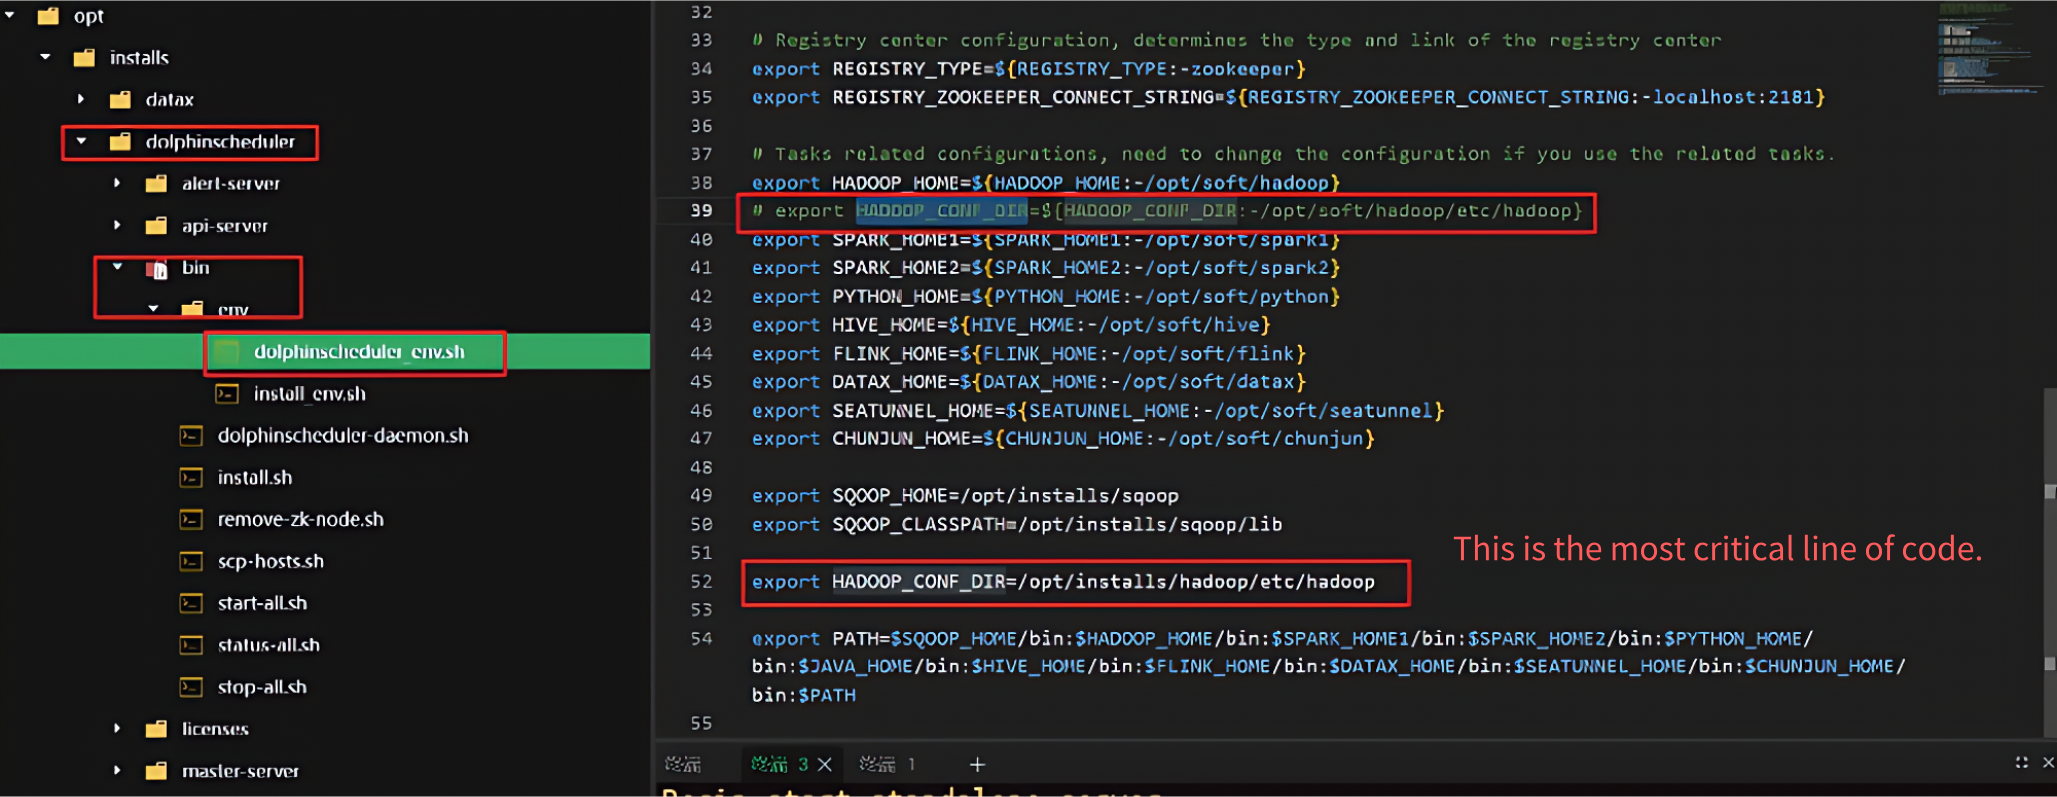Maximize the terminal panel

pyautogui.click(x=2022, y=763)
